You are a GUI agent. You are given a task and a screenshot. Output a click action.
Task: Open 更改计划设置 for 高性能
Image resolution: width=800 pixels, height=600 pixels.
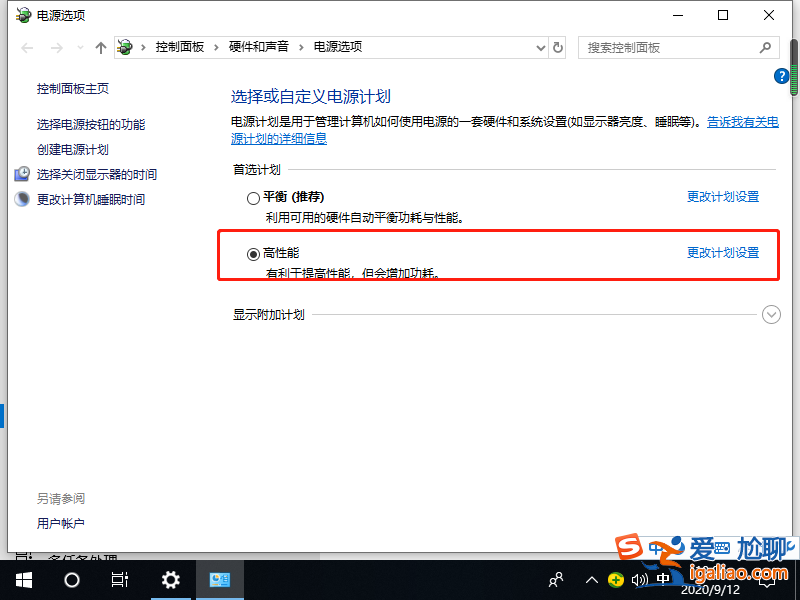coord(723,253)
